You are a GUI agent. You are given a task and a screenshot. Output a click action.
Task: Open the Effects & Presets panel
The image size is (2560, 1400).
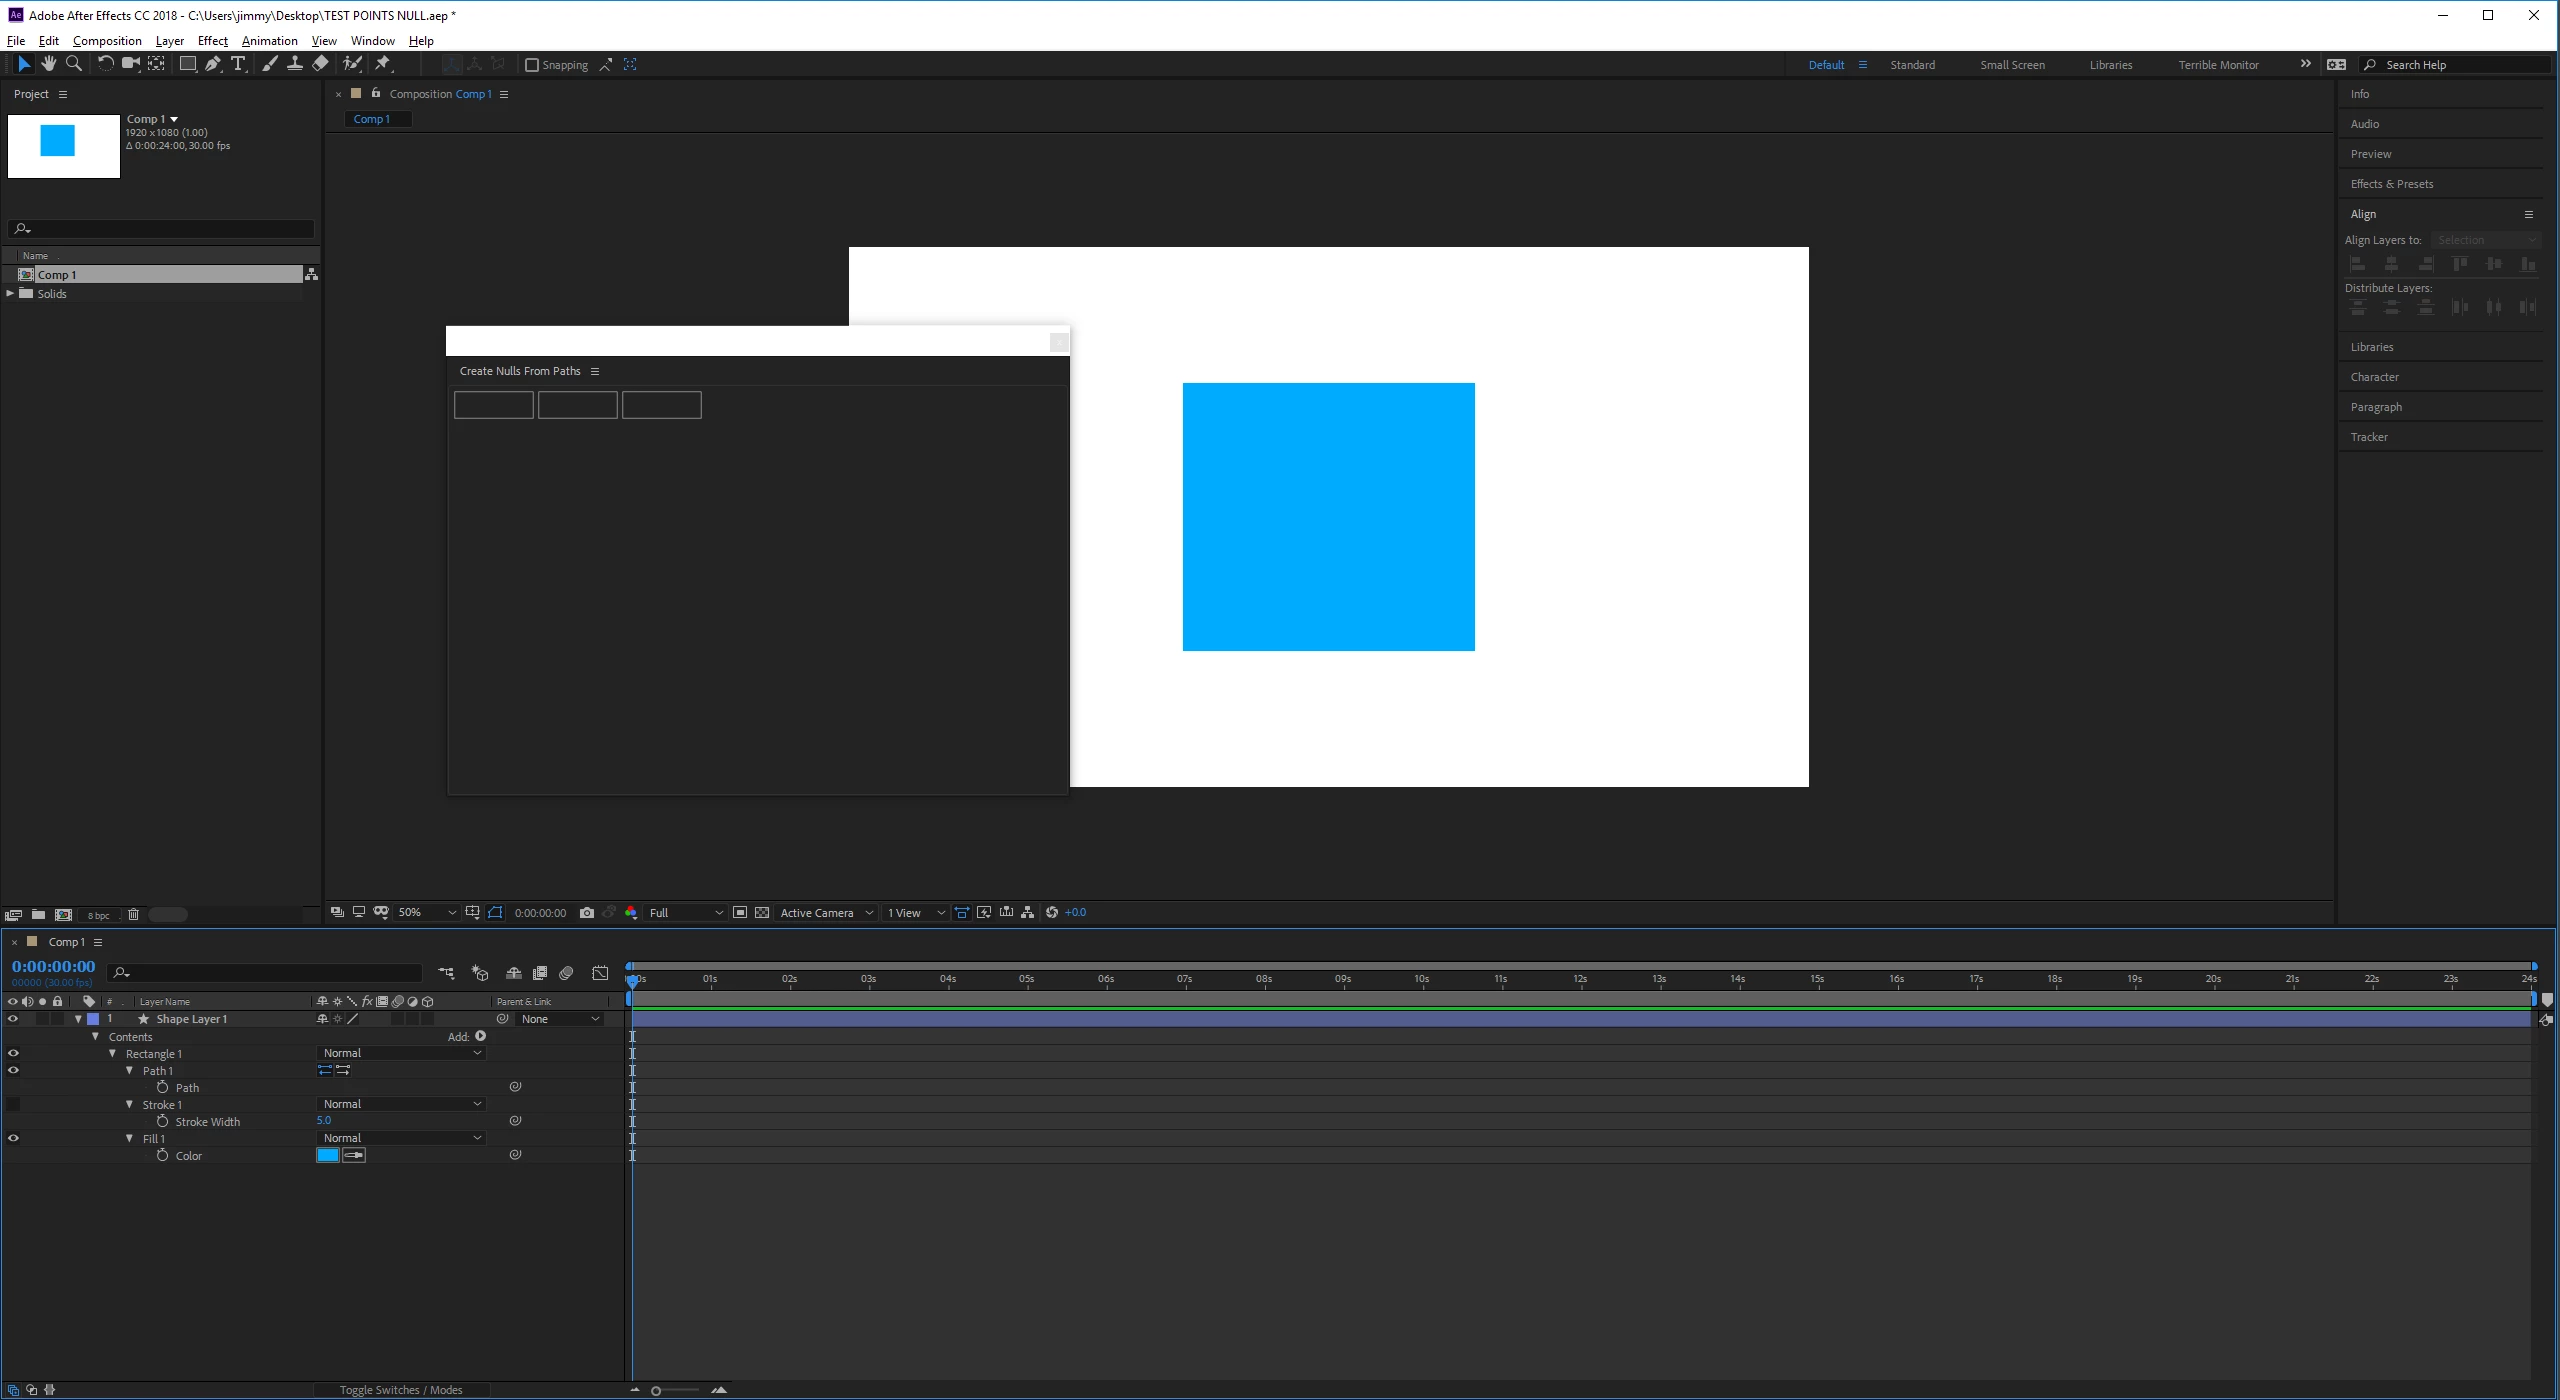coord(2391,184)
